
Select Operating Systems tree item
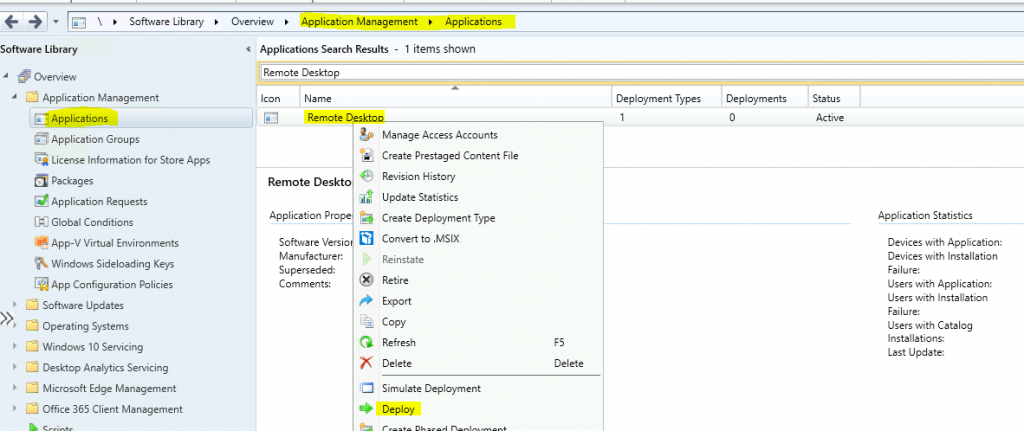(x=86, y=326)
